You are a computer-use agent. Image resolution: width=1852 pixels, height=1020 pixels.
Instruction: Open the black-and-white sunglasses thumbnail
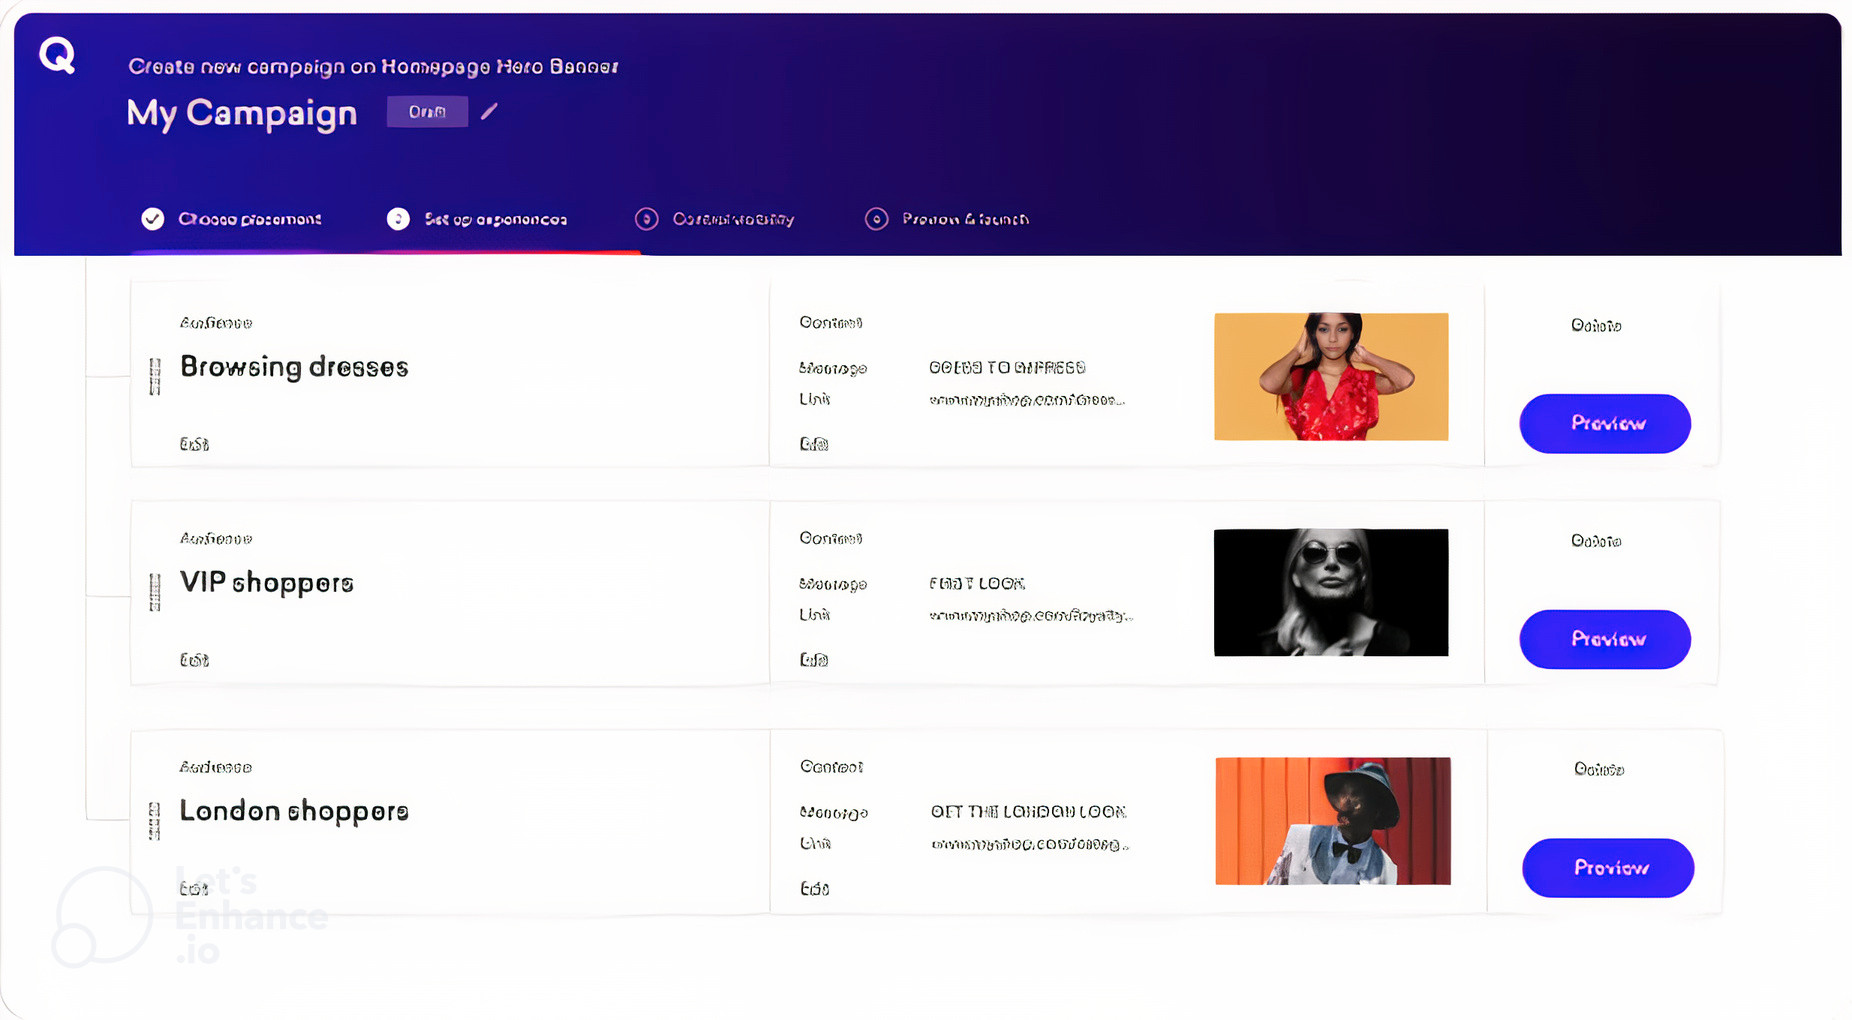coord(1331,592)
